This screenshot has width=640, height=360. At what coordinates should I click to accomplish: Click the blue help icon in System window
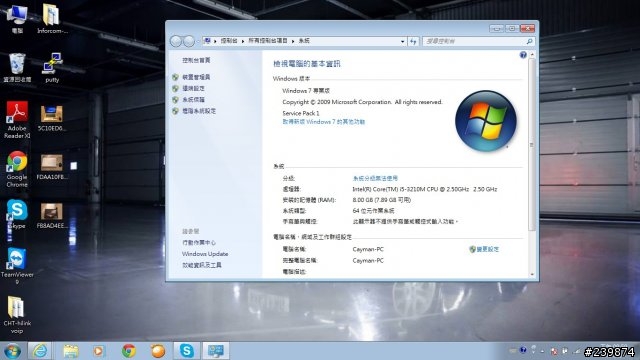(523, 55)
